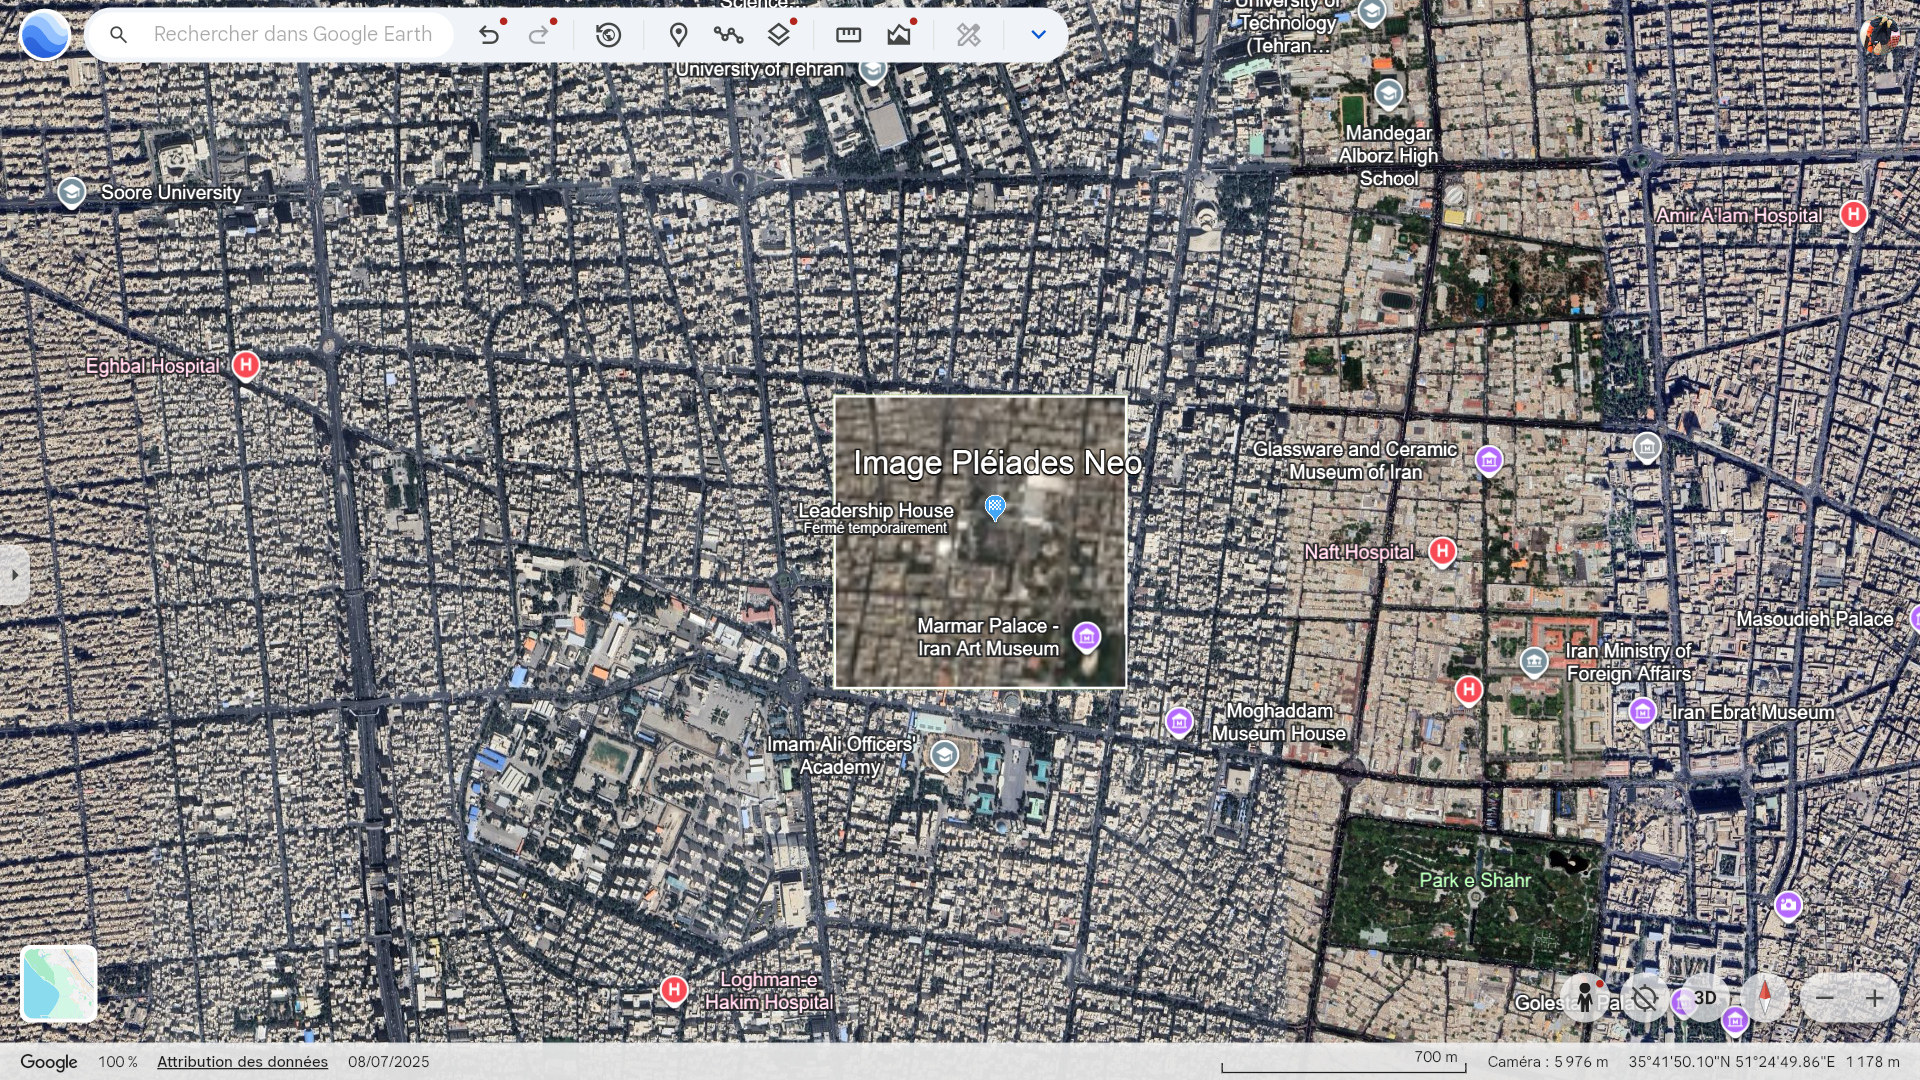The height and width of the screenshot is (1080, 1920).
Task: Click the Google Earth logo menu button
Action: click(45, 35)
